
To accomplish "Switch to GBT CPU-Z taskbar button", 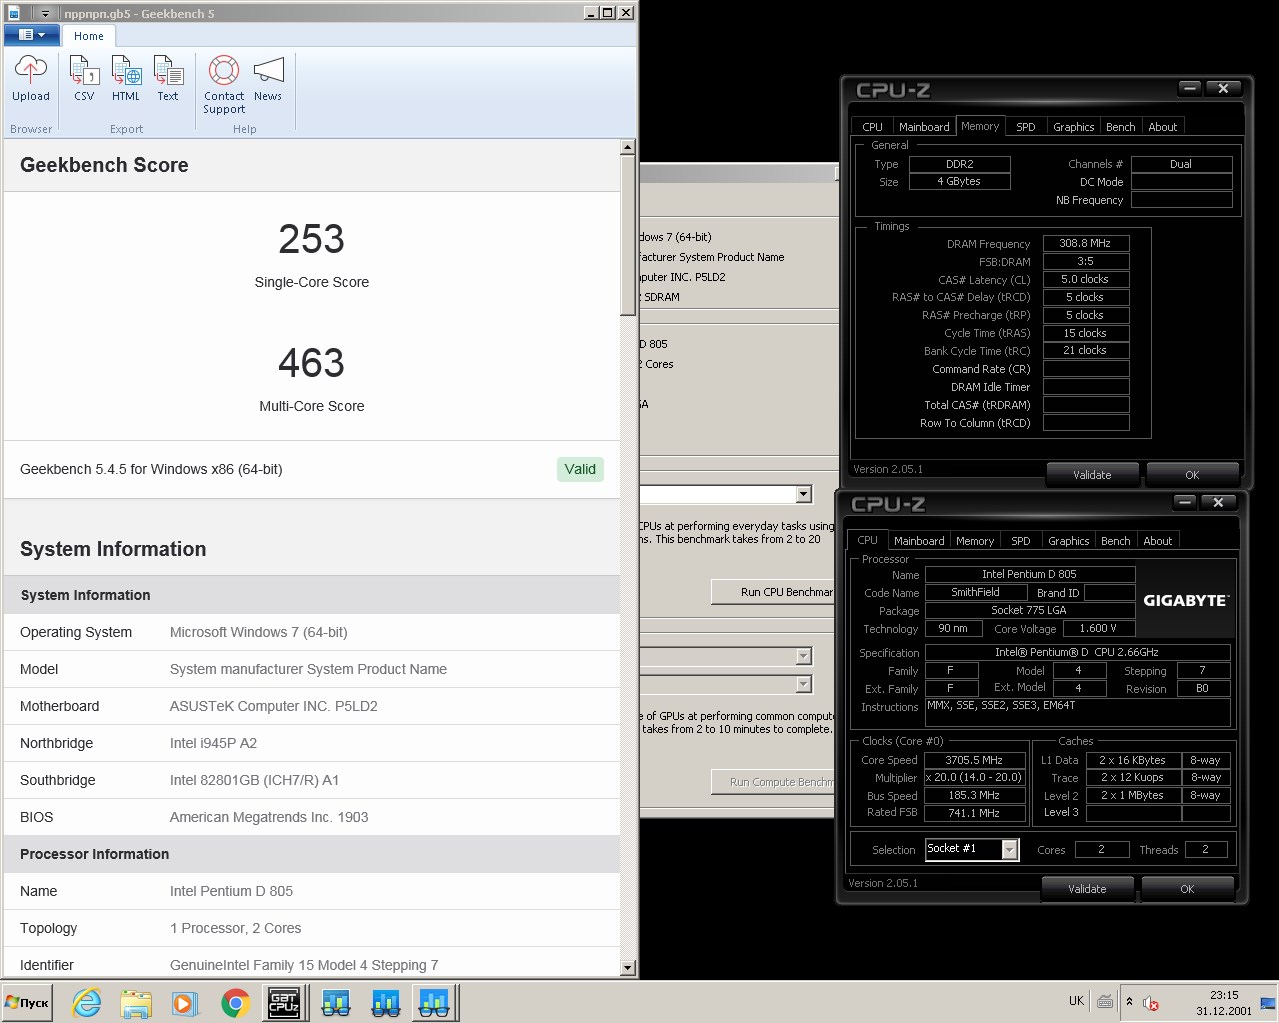I will coord(284,1002).
